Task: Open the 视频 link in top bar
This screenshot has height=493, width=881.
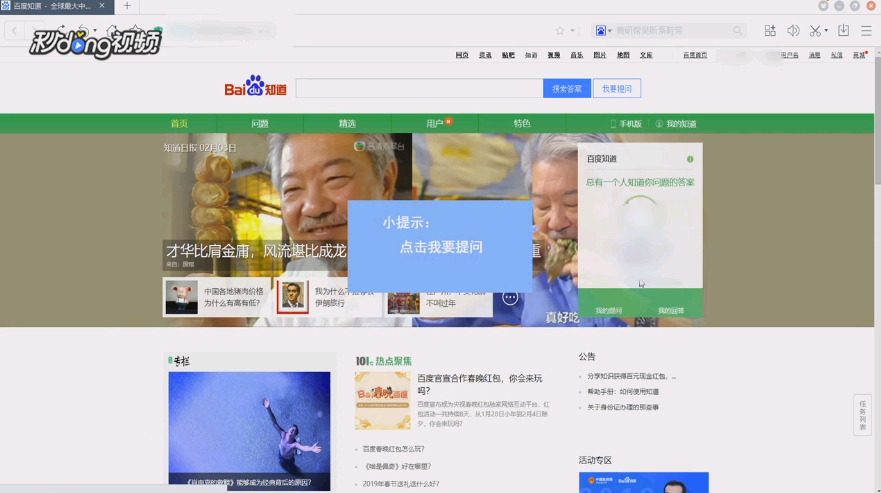Action: point(554,55)
